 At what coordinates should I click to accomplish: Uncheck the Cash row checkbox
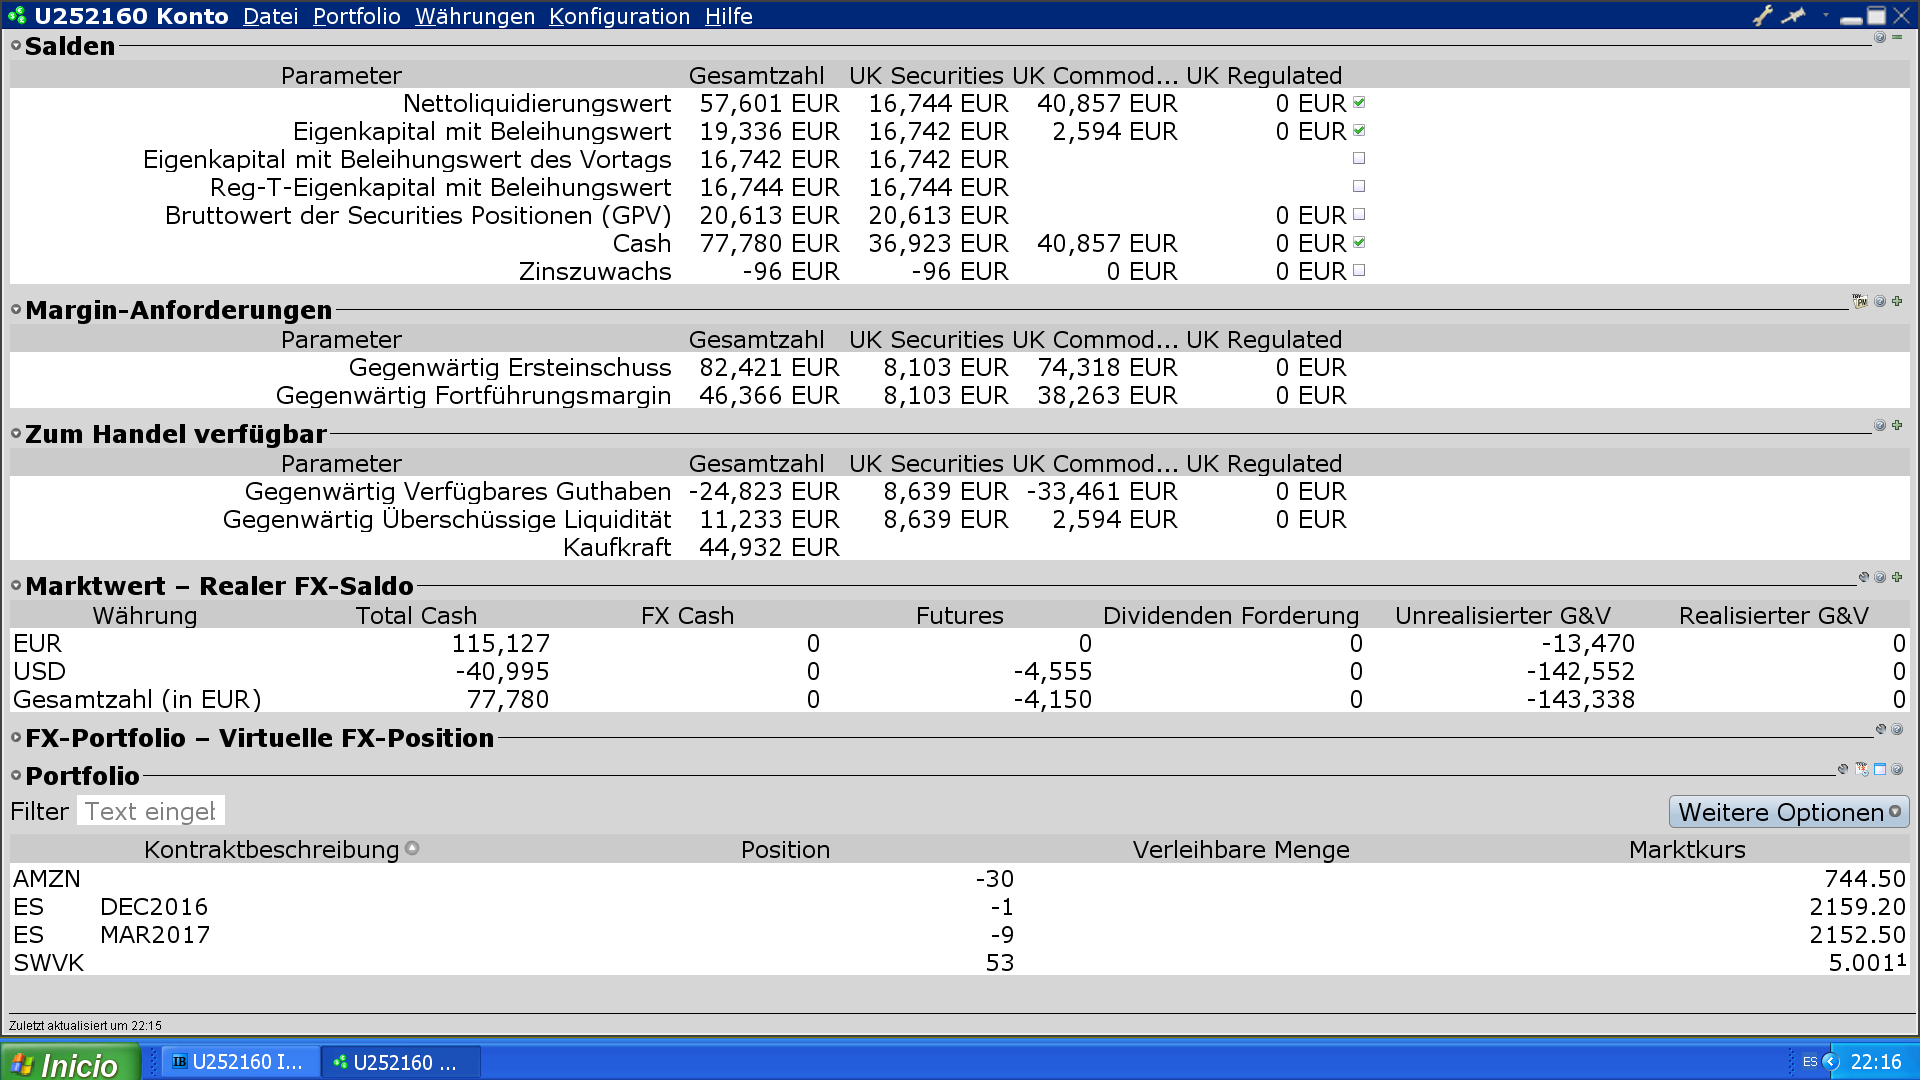[x=1359, y=243]
